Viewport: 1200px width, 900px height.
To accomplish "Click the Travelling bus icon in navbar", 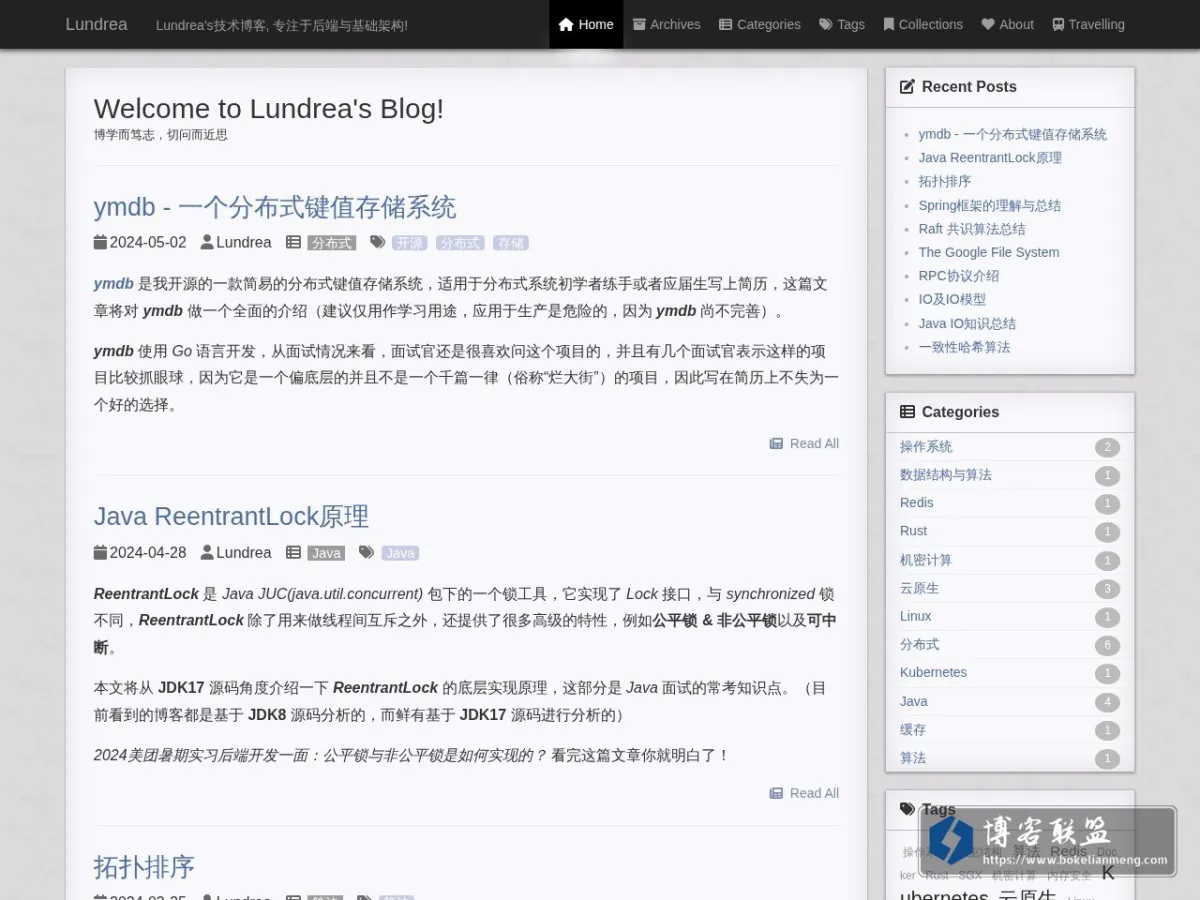I will tap(1058, 24).
